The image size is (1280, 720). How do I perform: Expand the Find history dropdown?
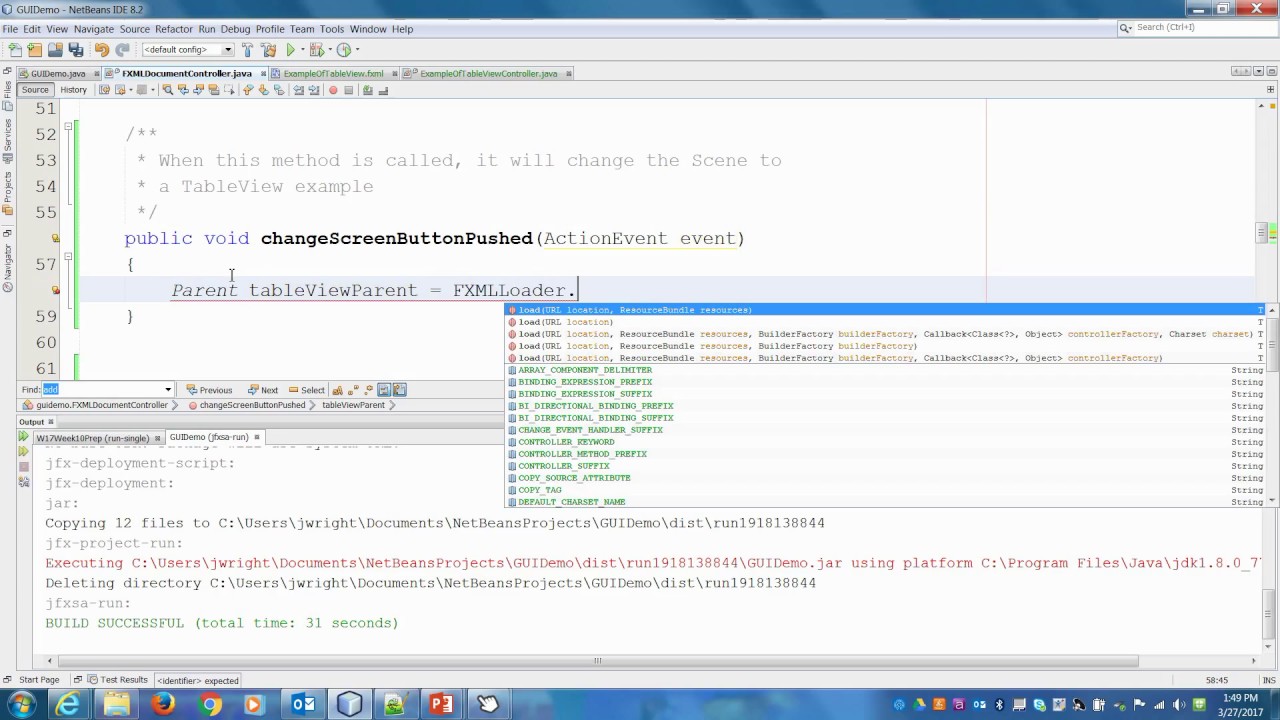pos(168,390)
